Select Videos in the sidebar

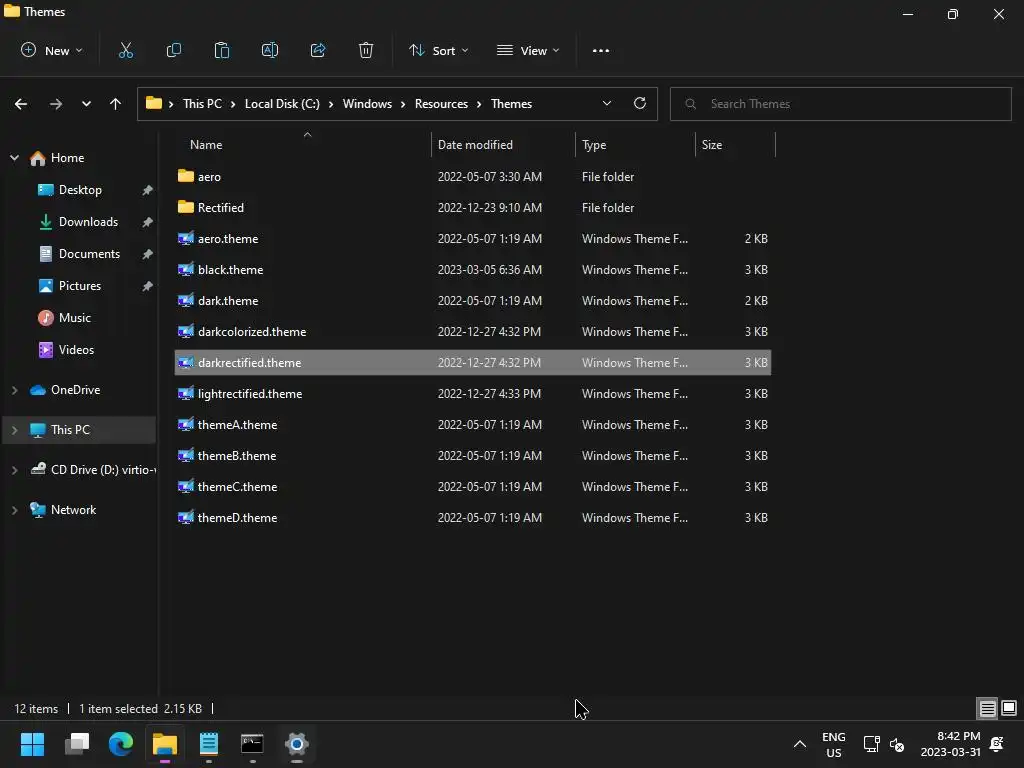(76, 350)
